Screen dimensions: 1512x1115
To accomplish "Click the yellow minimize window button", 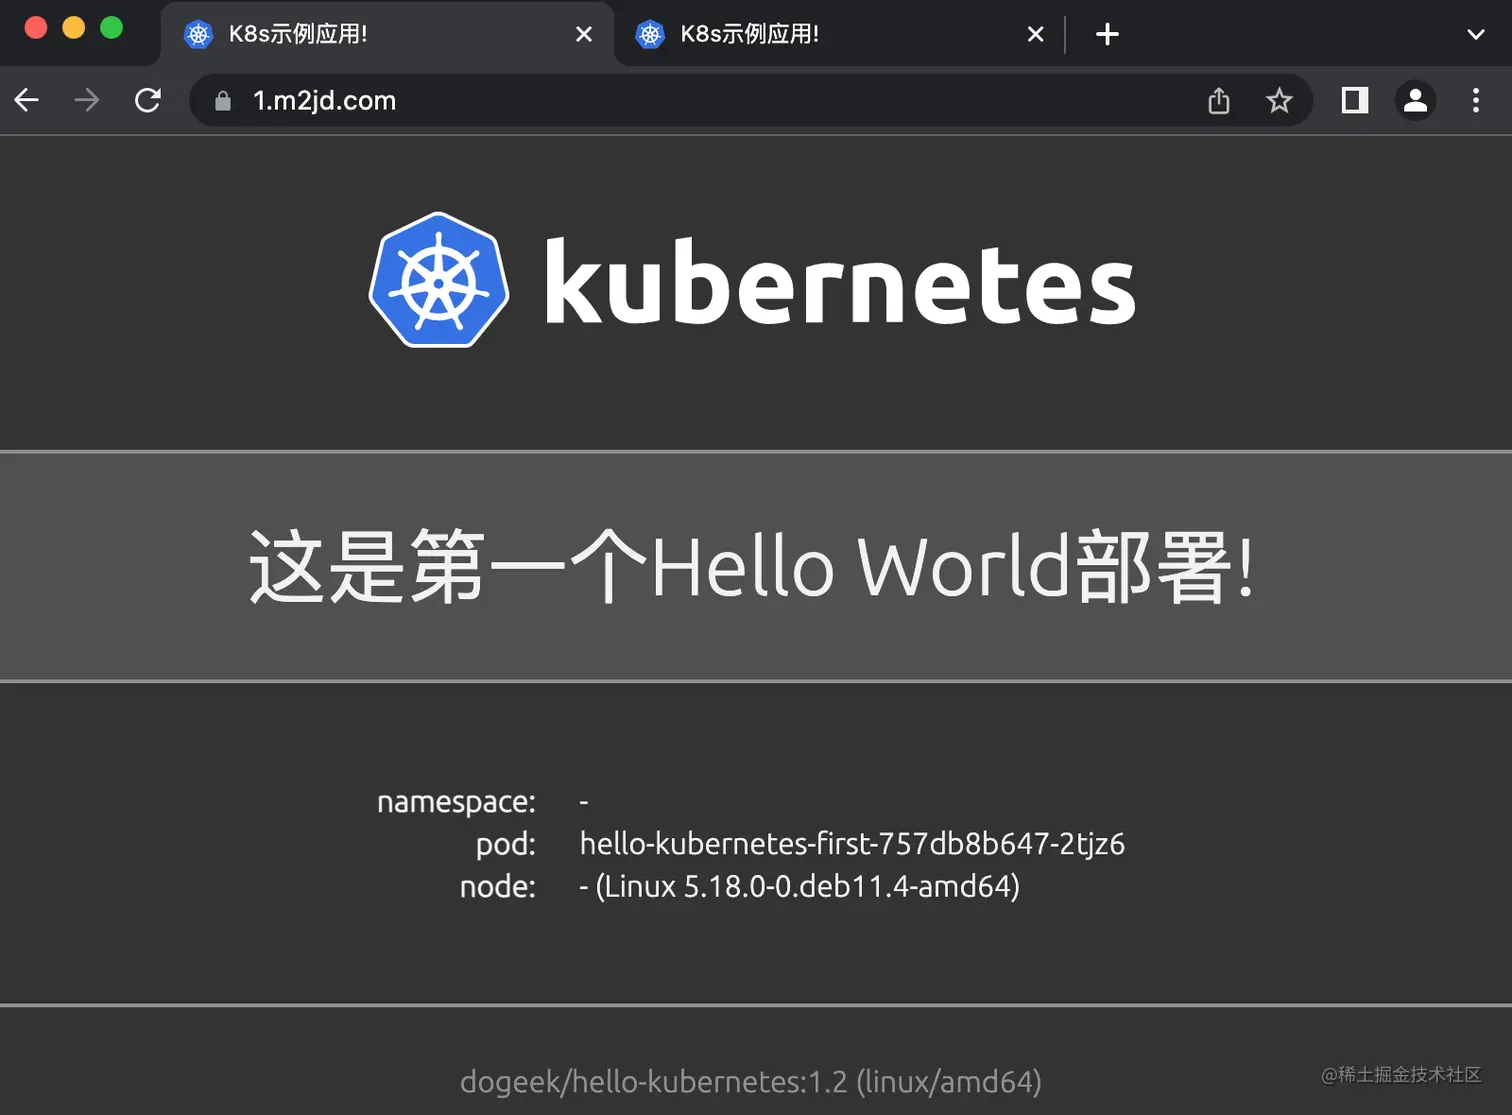I will (x=74, y=28).
